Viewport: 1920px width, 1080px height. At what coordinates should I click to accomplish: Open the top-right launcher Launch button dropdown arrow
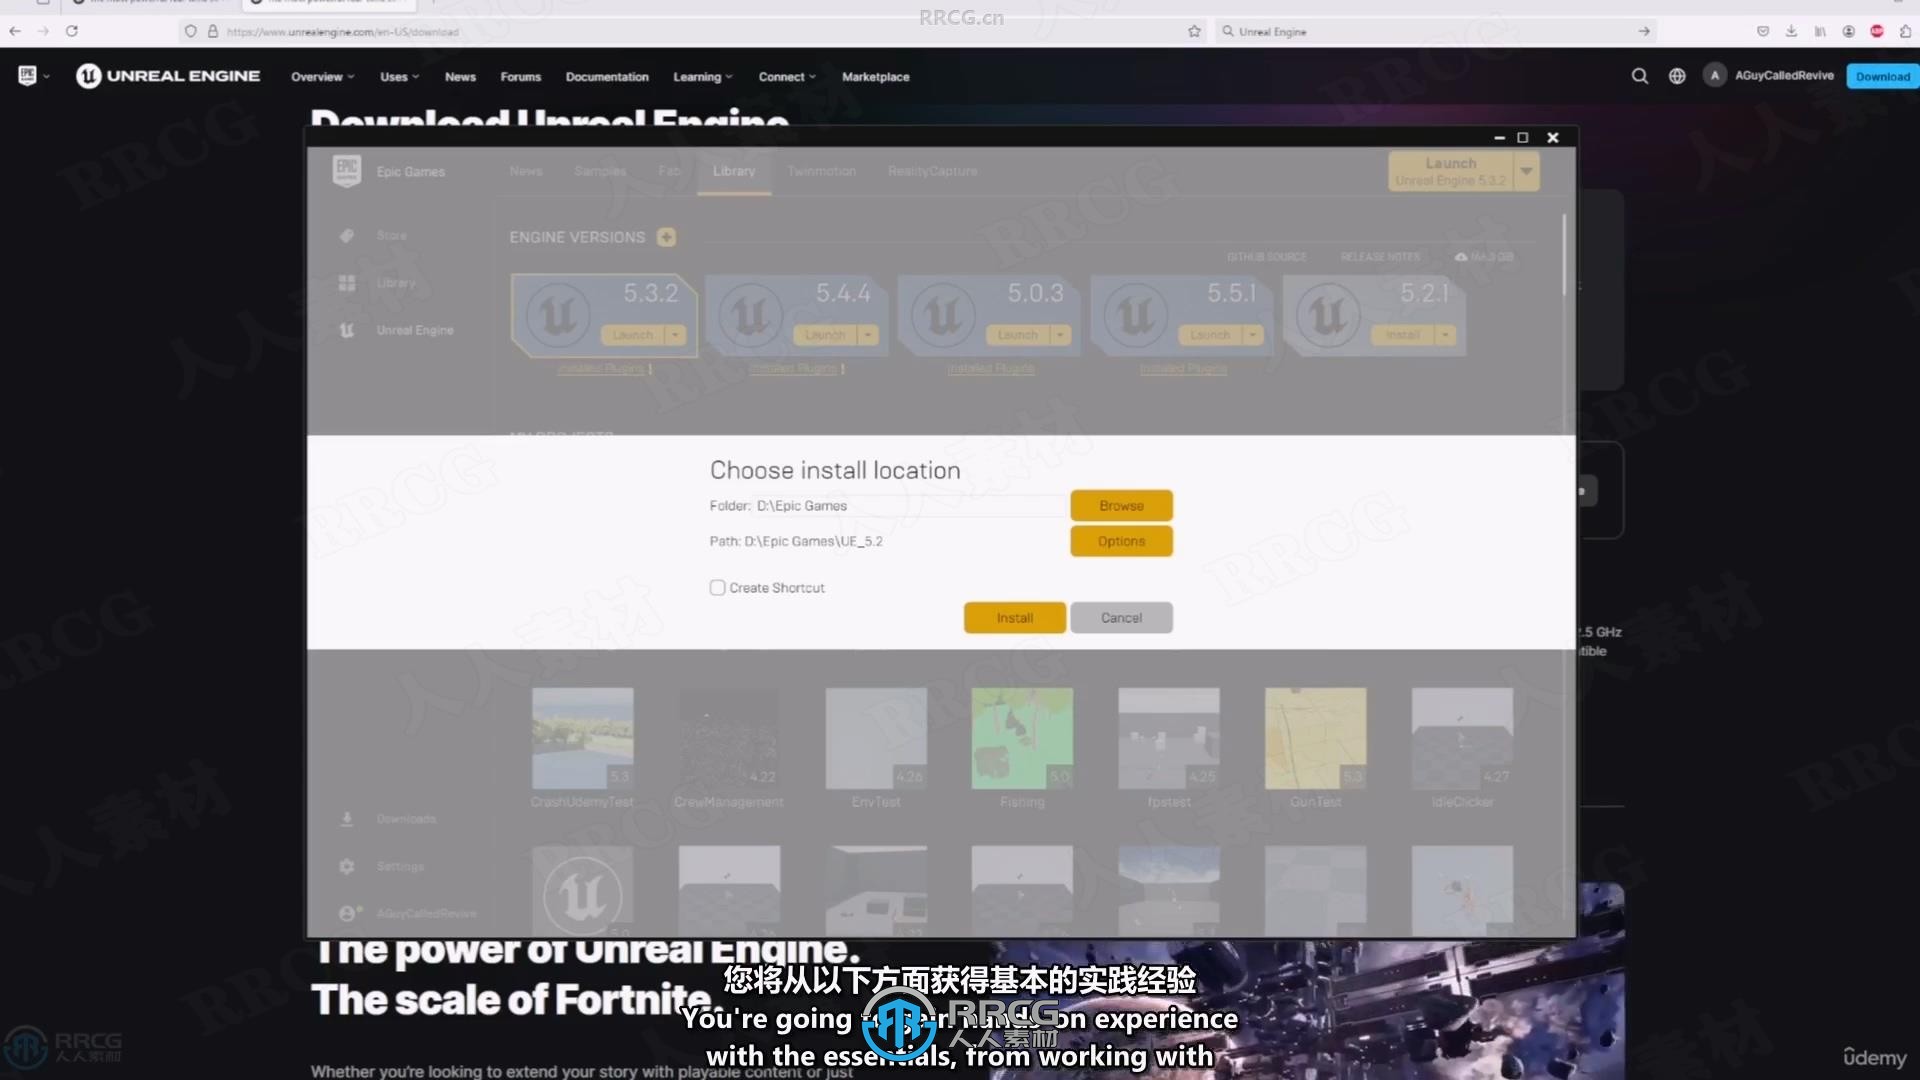pyautogui.click(x=1526, y=171)
